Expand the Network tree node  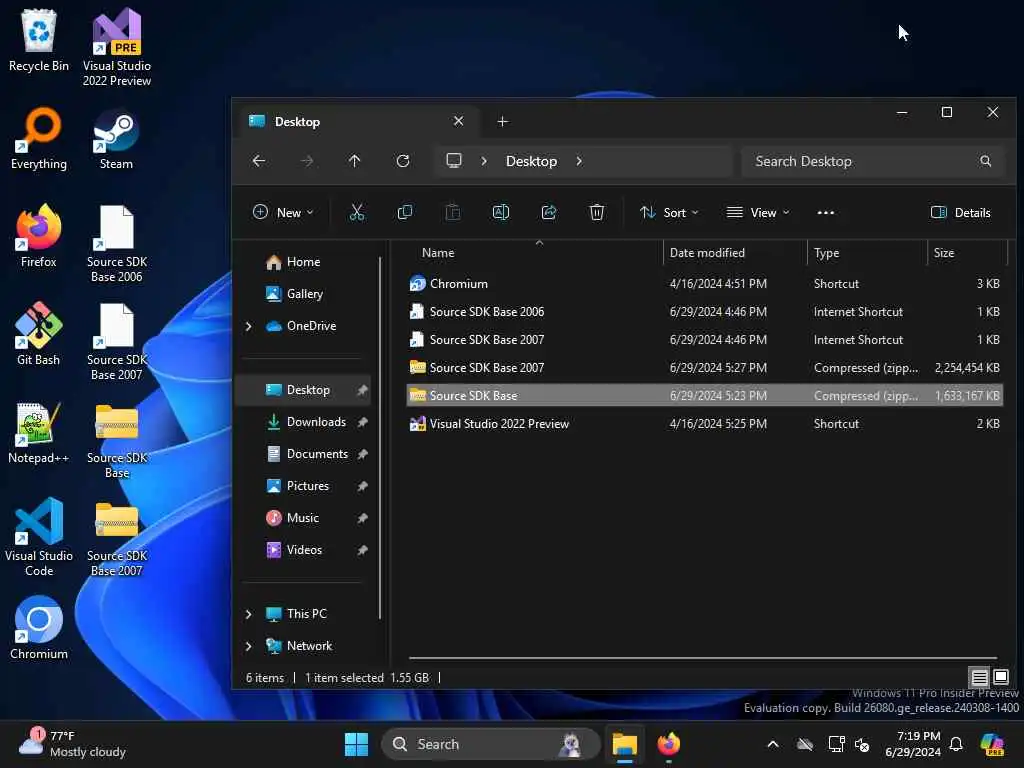248,646
